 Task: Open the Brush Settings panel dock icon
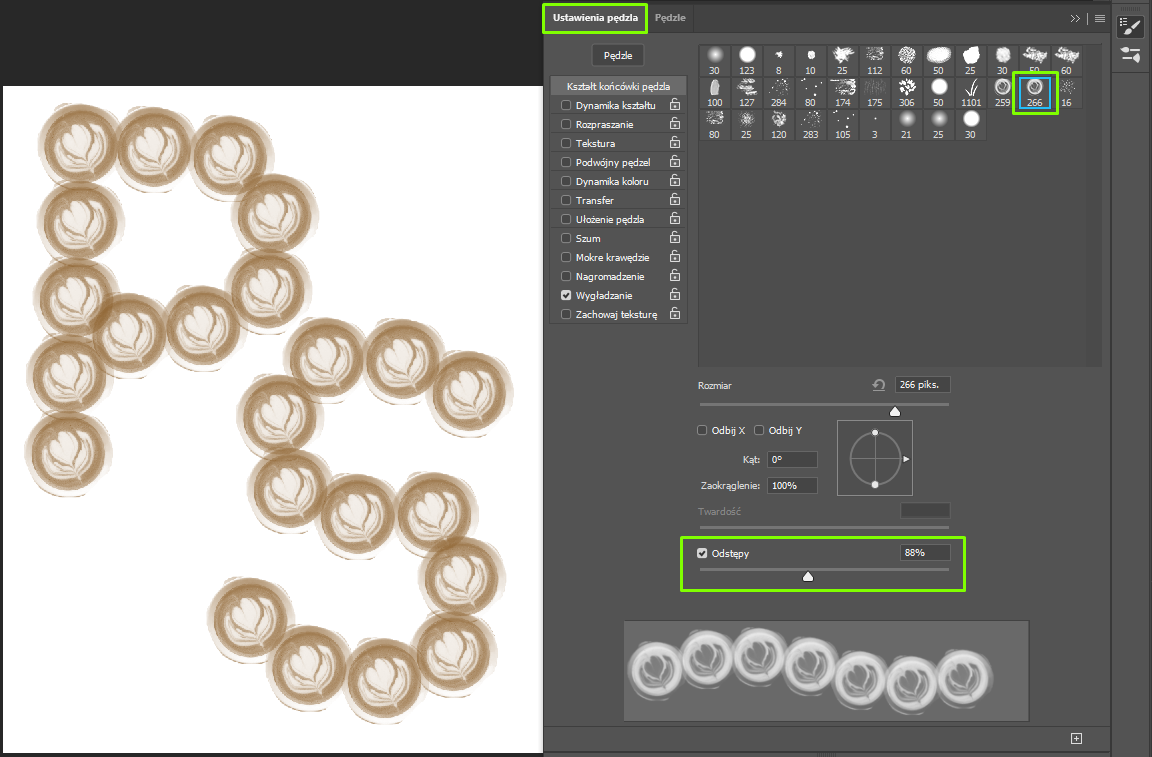(1130, 26)
